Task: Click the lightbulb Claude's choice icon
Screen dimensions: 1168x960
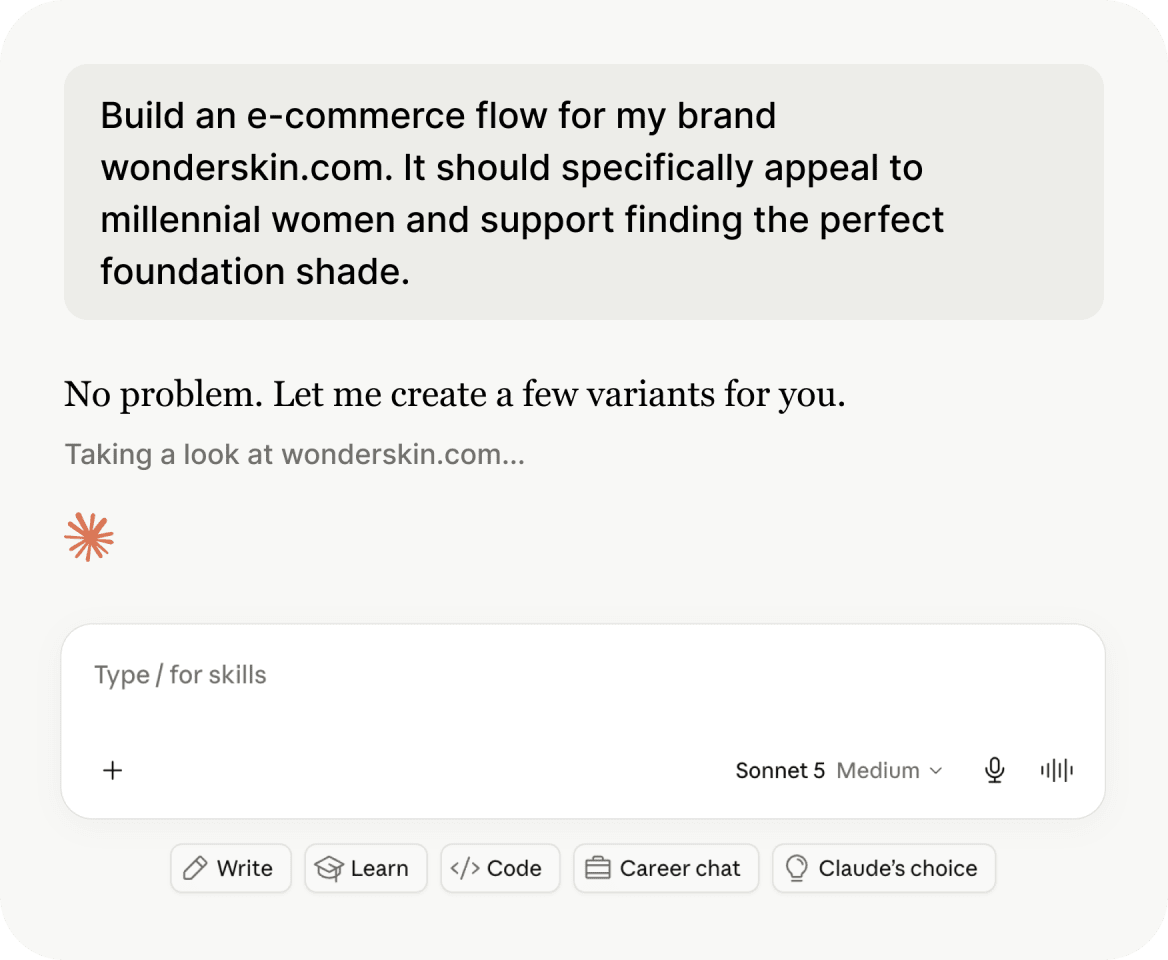Action: coord(796,868)
